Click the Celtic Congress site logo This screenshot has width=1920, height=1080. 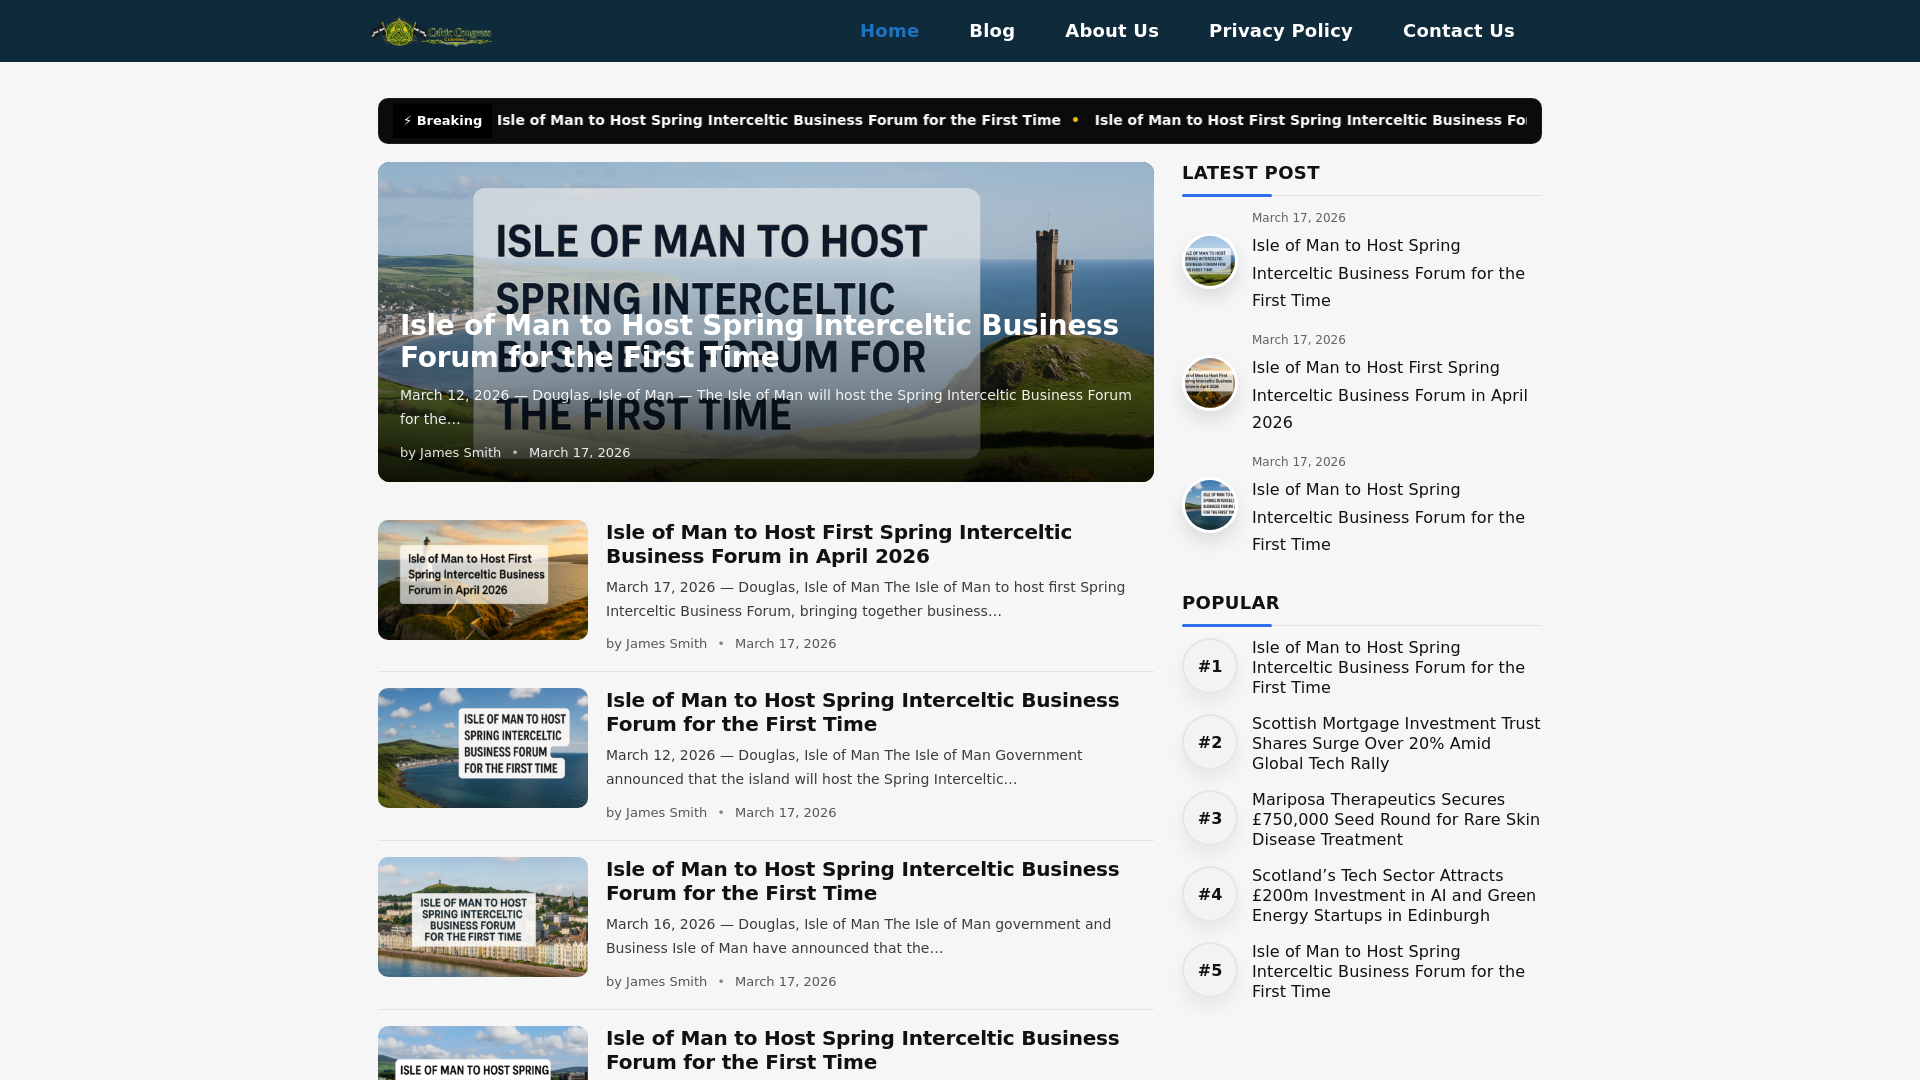click(432, 31)
